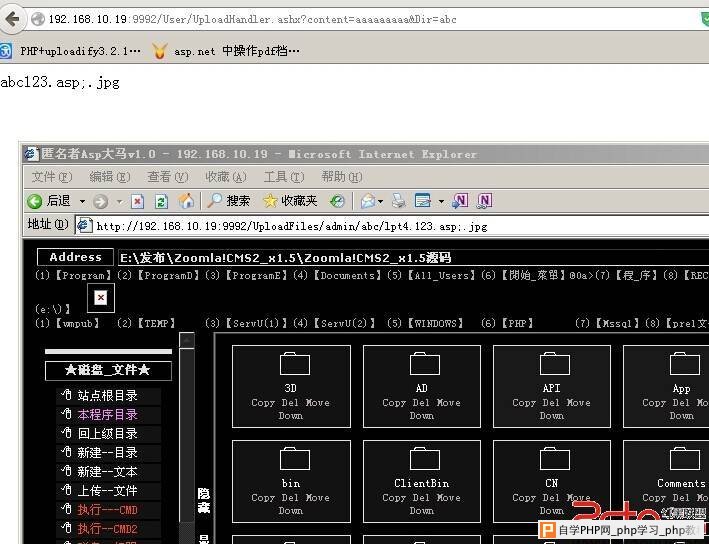The image size is (709, 544).
Task: Click the broken image icon near (e:\)
Action: pyautogui.click(x=101, y=298)
